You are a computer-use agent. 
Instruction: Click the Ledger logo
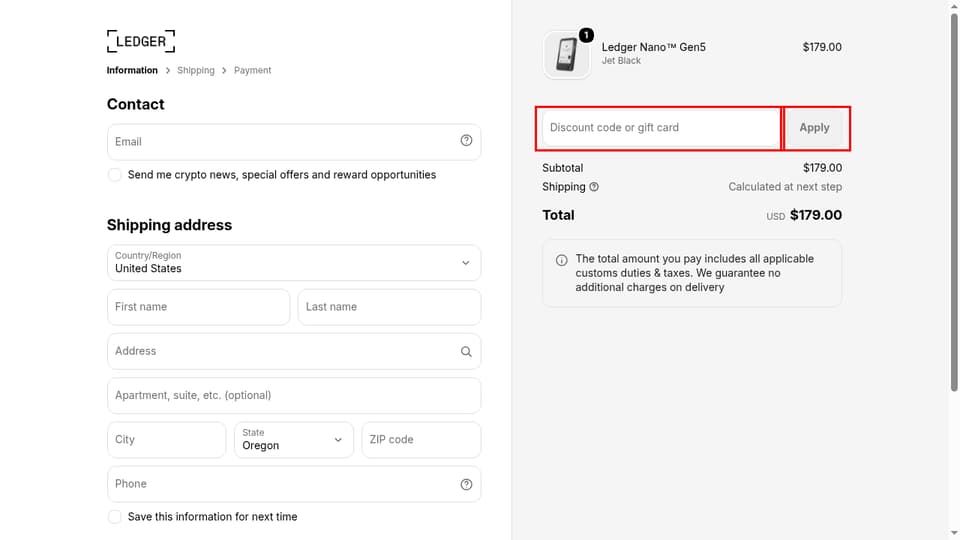pos(141,41)
